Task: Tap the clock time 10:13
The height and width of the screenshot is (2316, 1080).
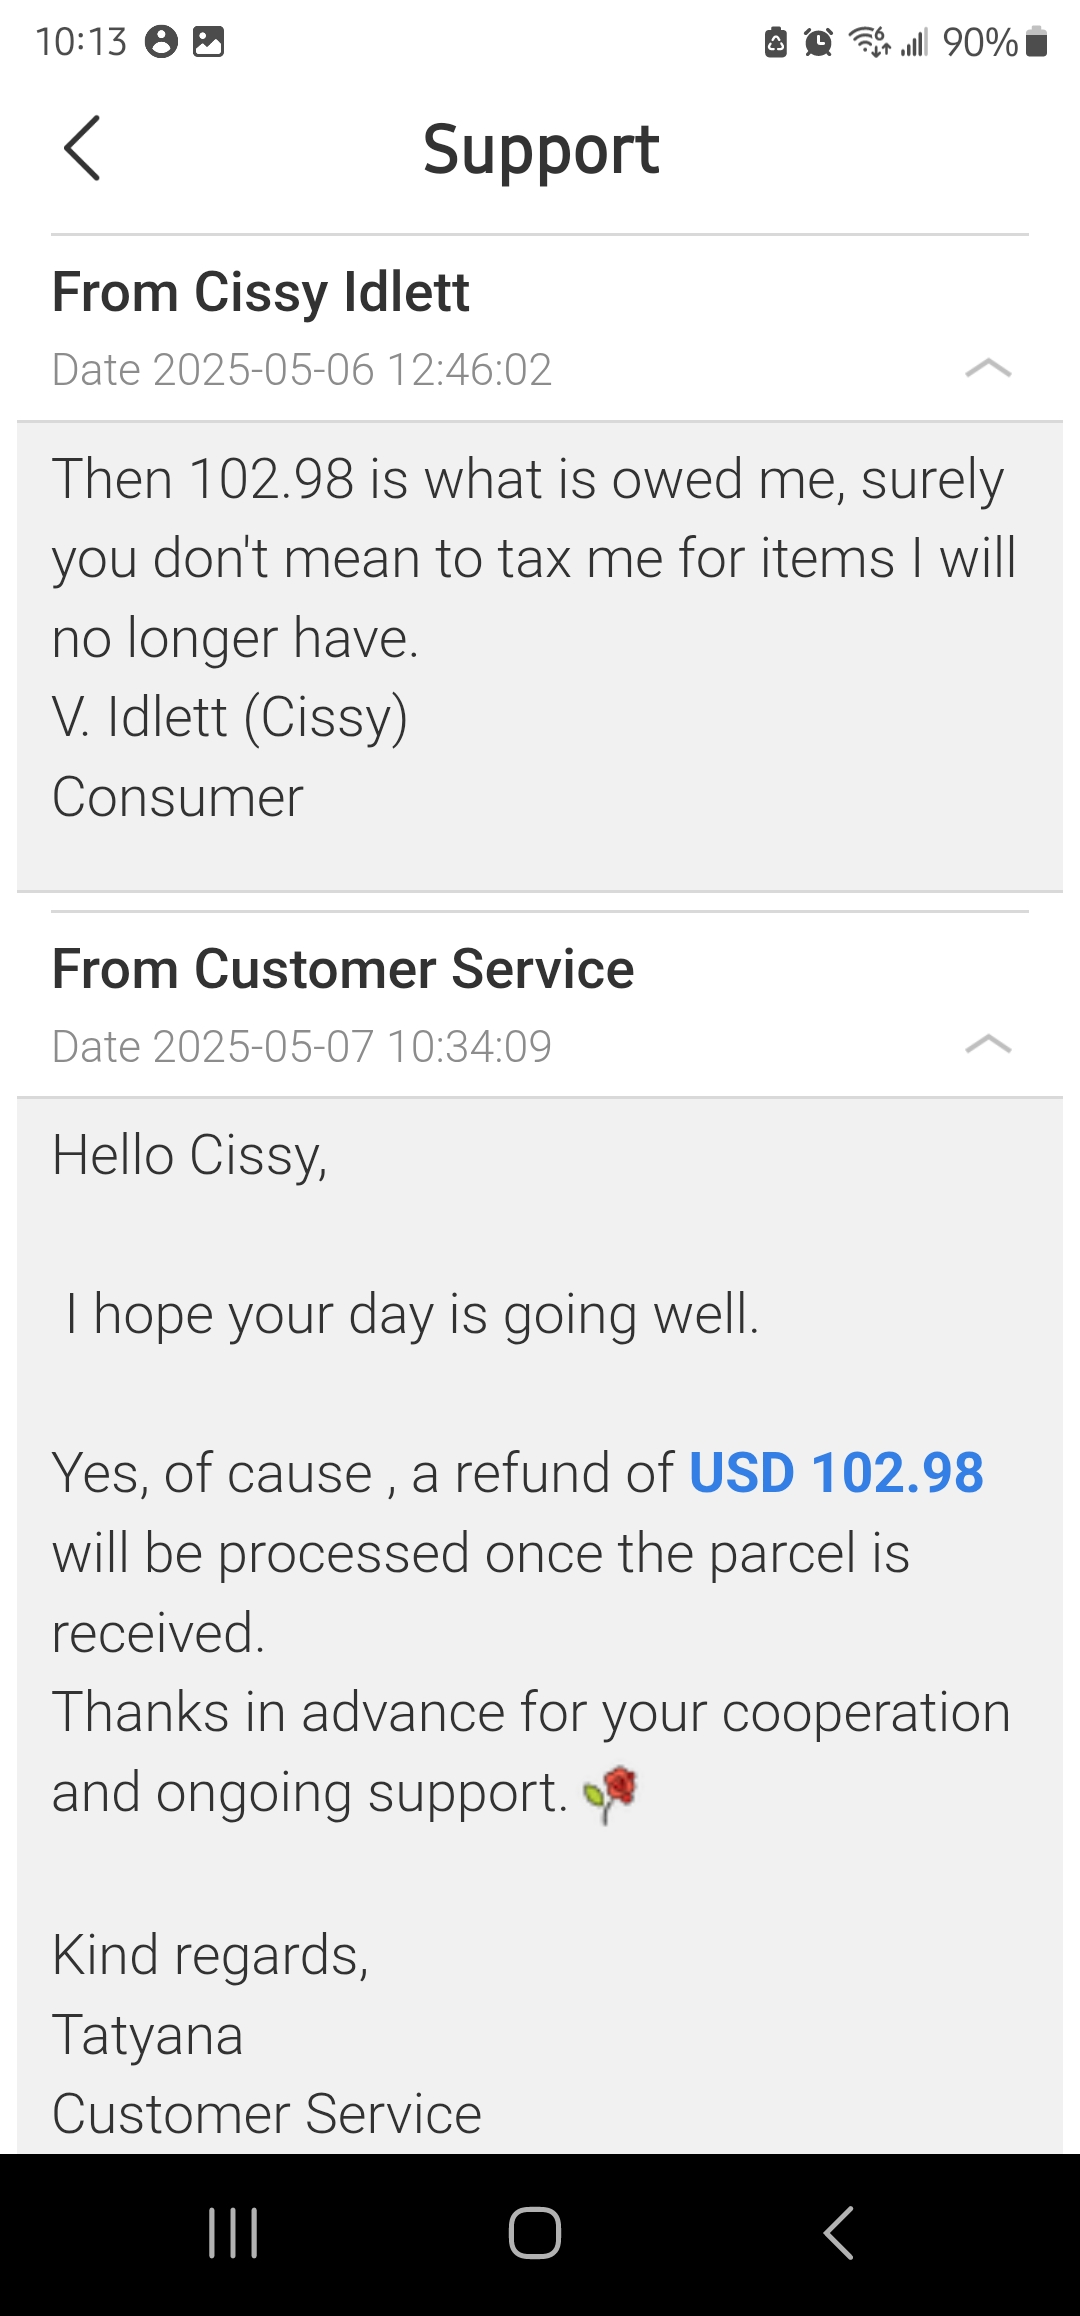Action: click(81, 42)
